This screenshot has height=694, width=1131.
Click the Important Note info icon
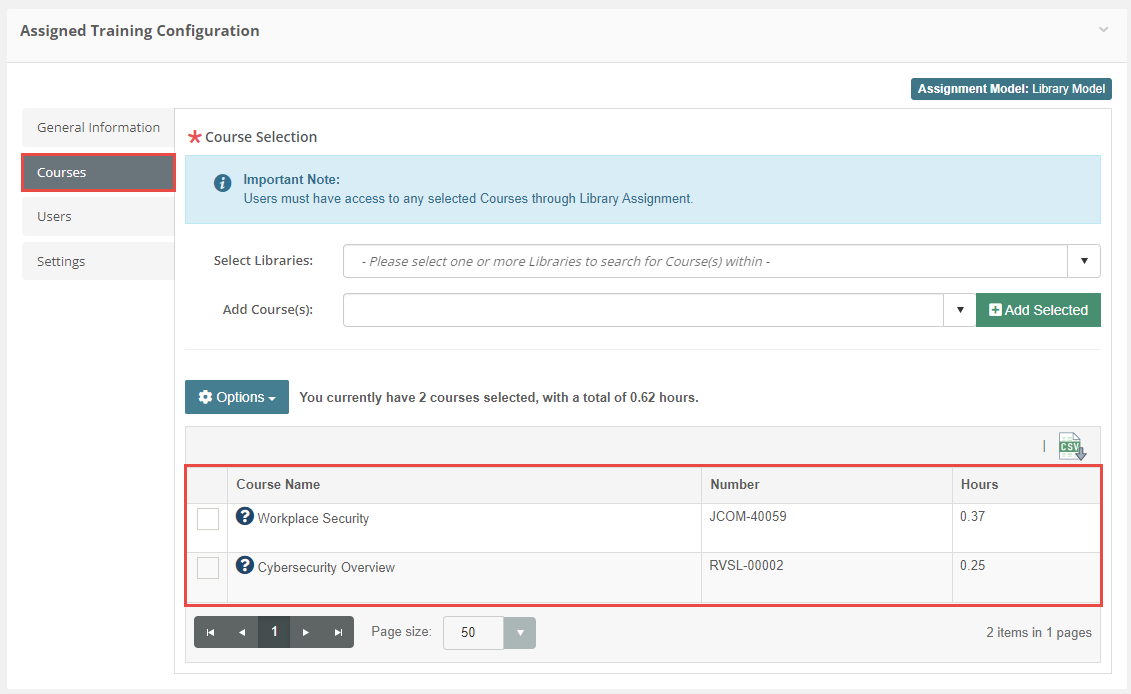(x=223, y=183)
